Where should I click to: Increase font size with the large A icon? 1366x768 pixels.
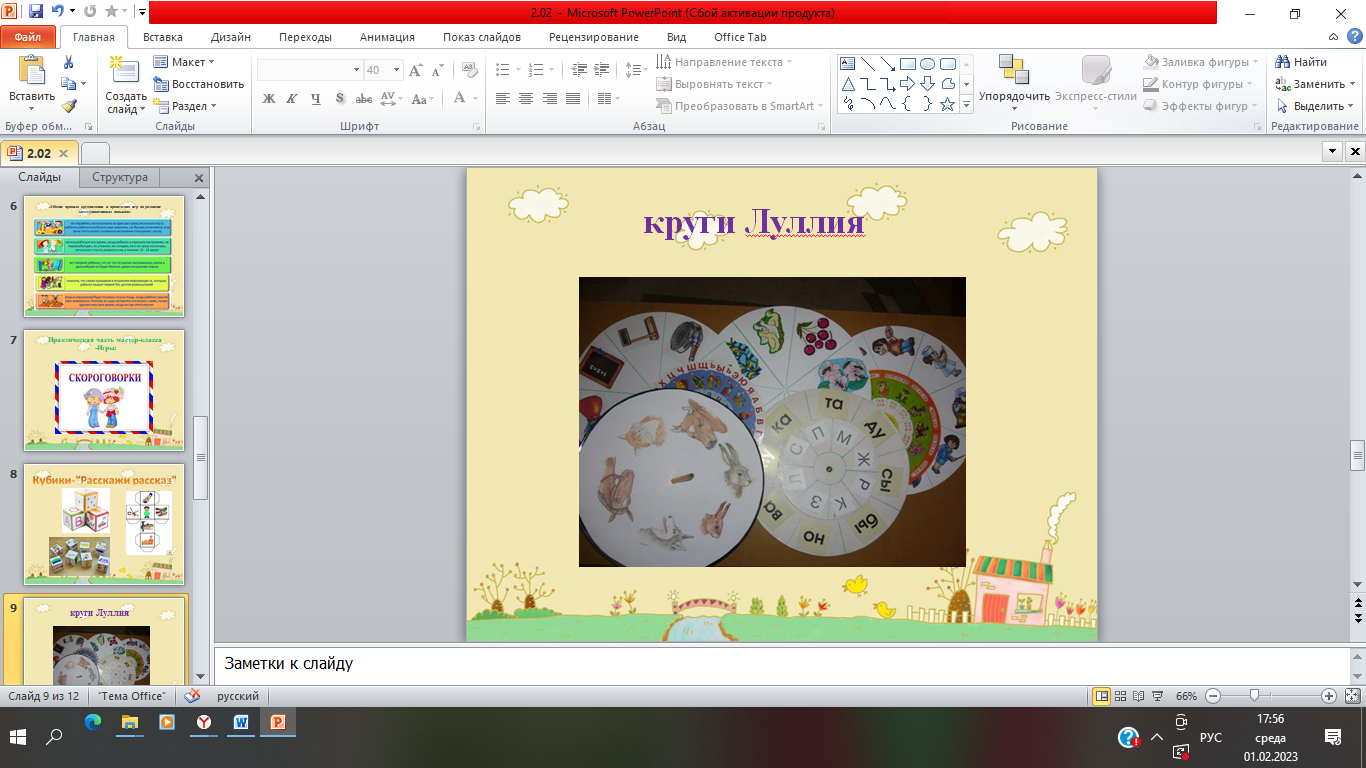click(x=417, y=70)
